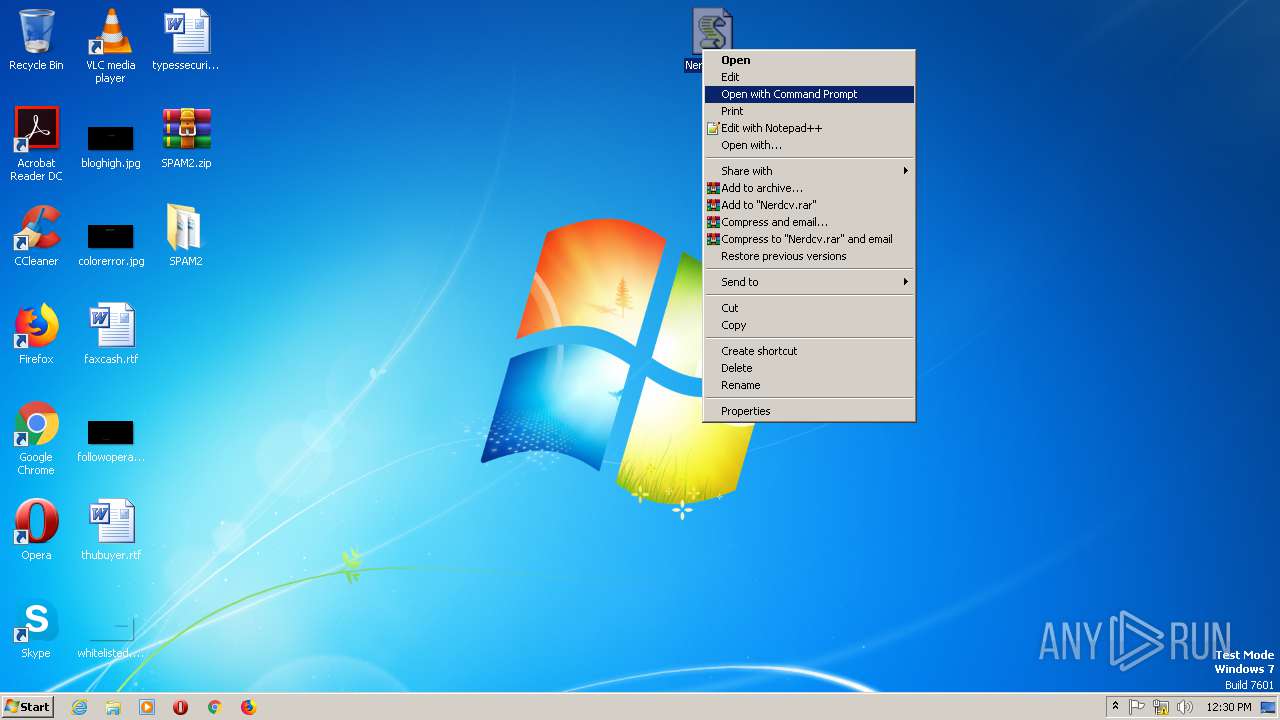Choose Restore previous versions
This screenshot has width=1280, height=720.
click(x=809, y=256)
